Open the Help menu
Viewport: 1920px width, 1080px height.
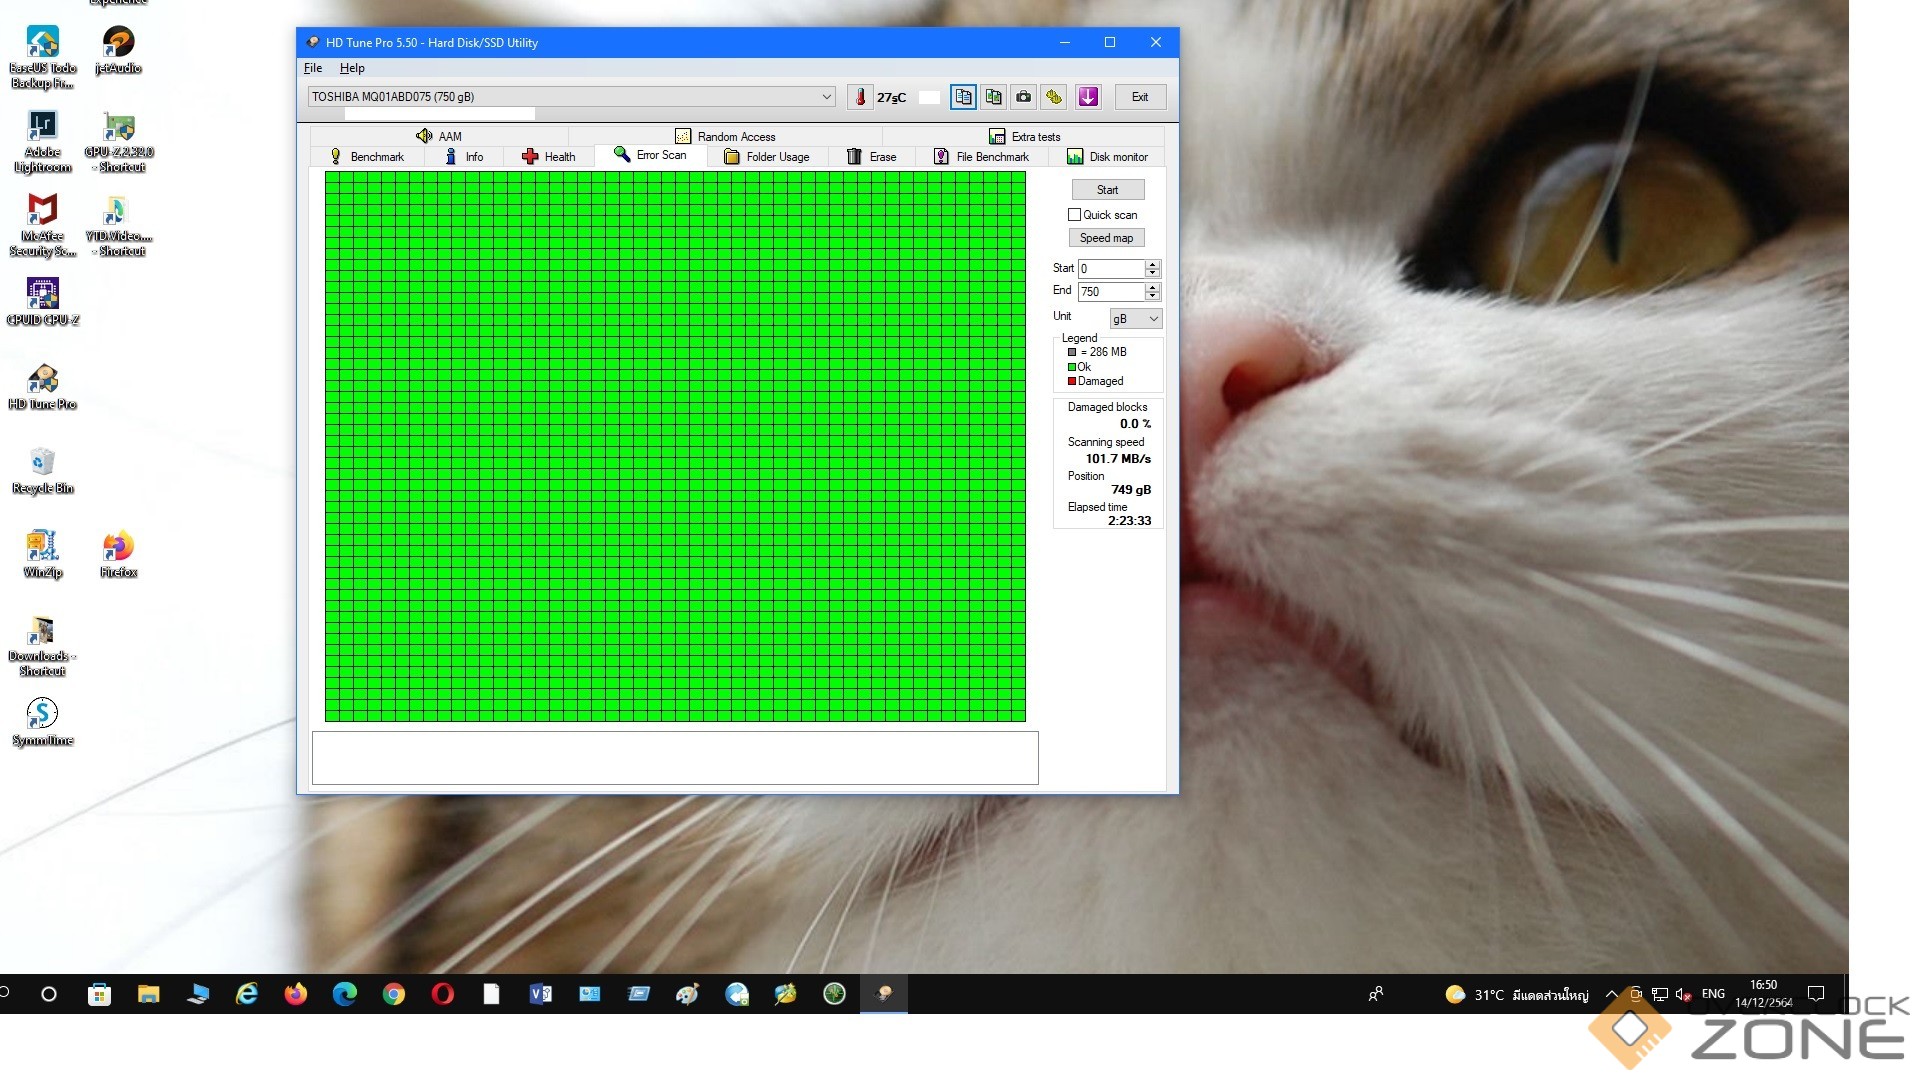[x=352, y=68]
